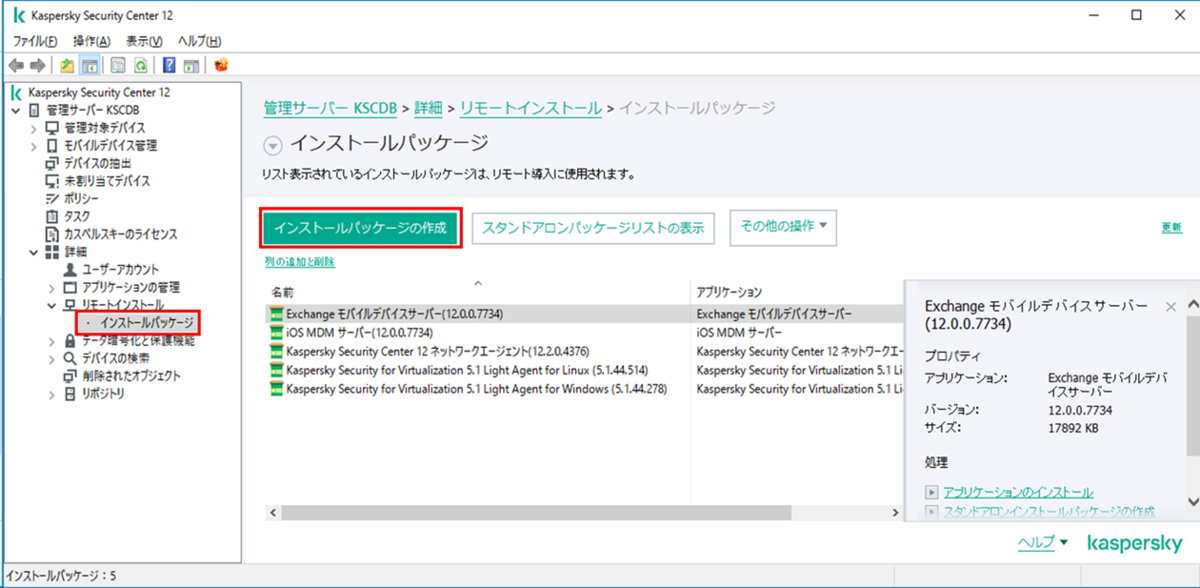Click the blue help toolbar icon

coord(169,65)
